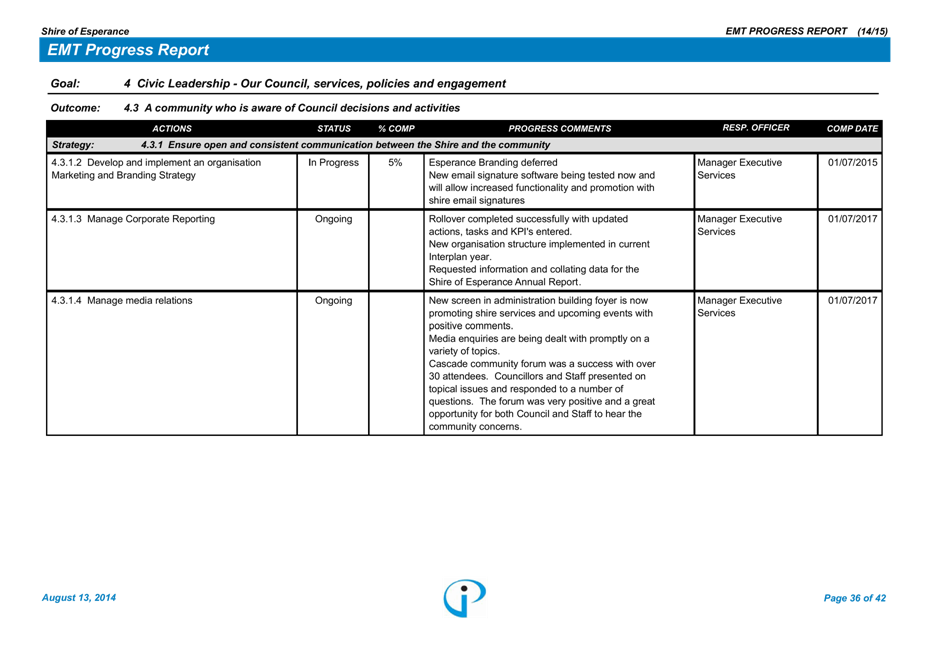
Task: Select Outcome 4.3 community awareness line
Action: point(255,108)
